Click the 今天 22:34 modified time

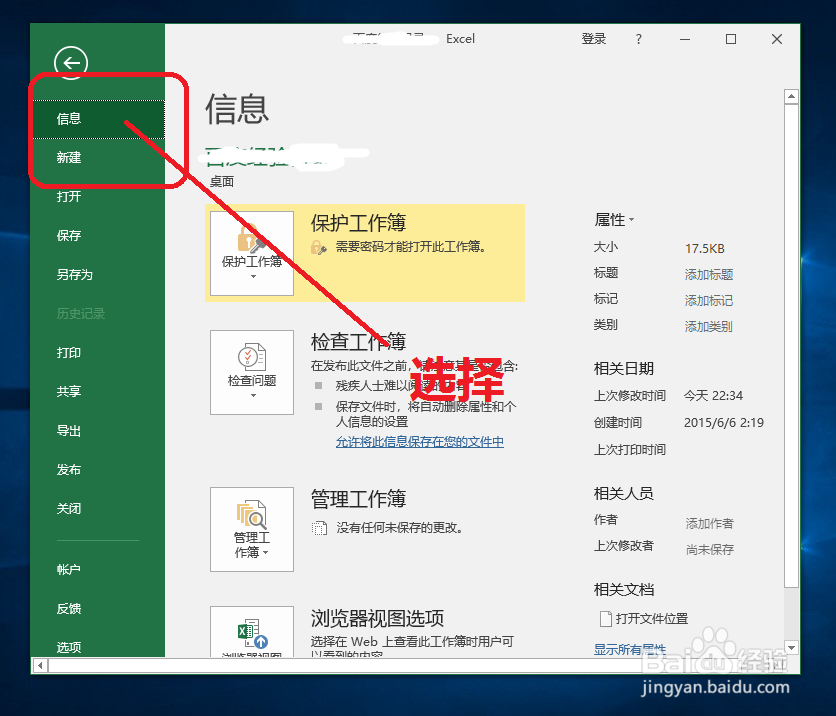(x=713, y=396)
